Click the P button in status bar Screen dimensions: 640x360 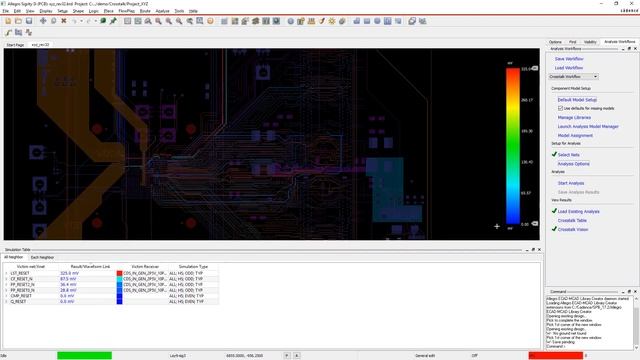(x=287, y=356)
